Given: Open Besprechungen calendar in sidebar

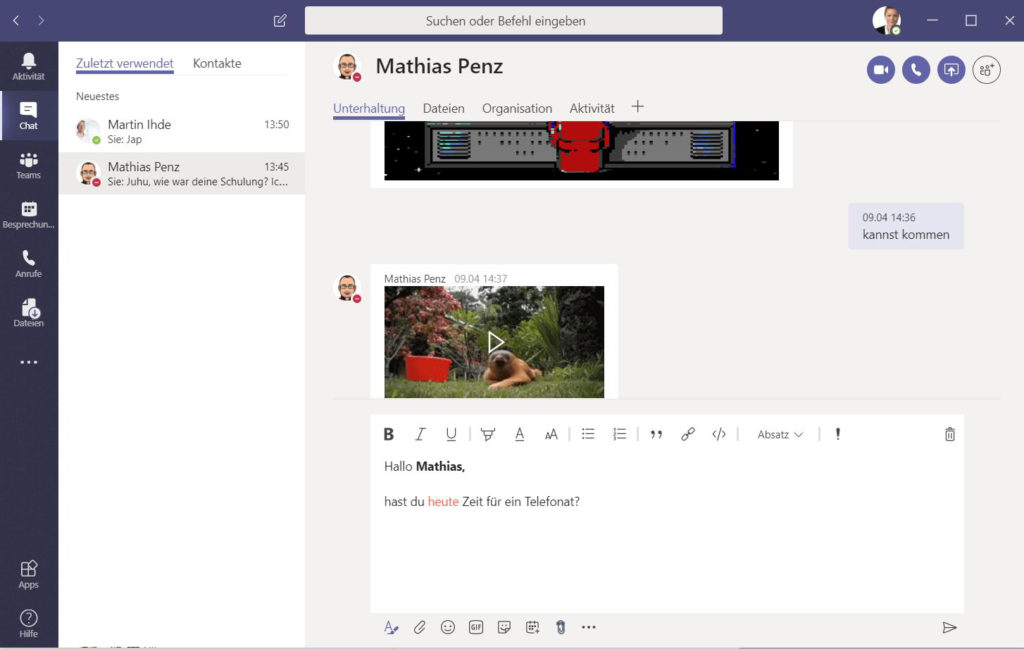Looking at the screenshot, I should [x=29, y=215].
